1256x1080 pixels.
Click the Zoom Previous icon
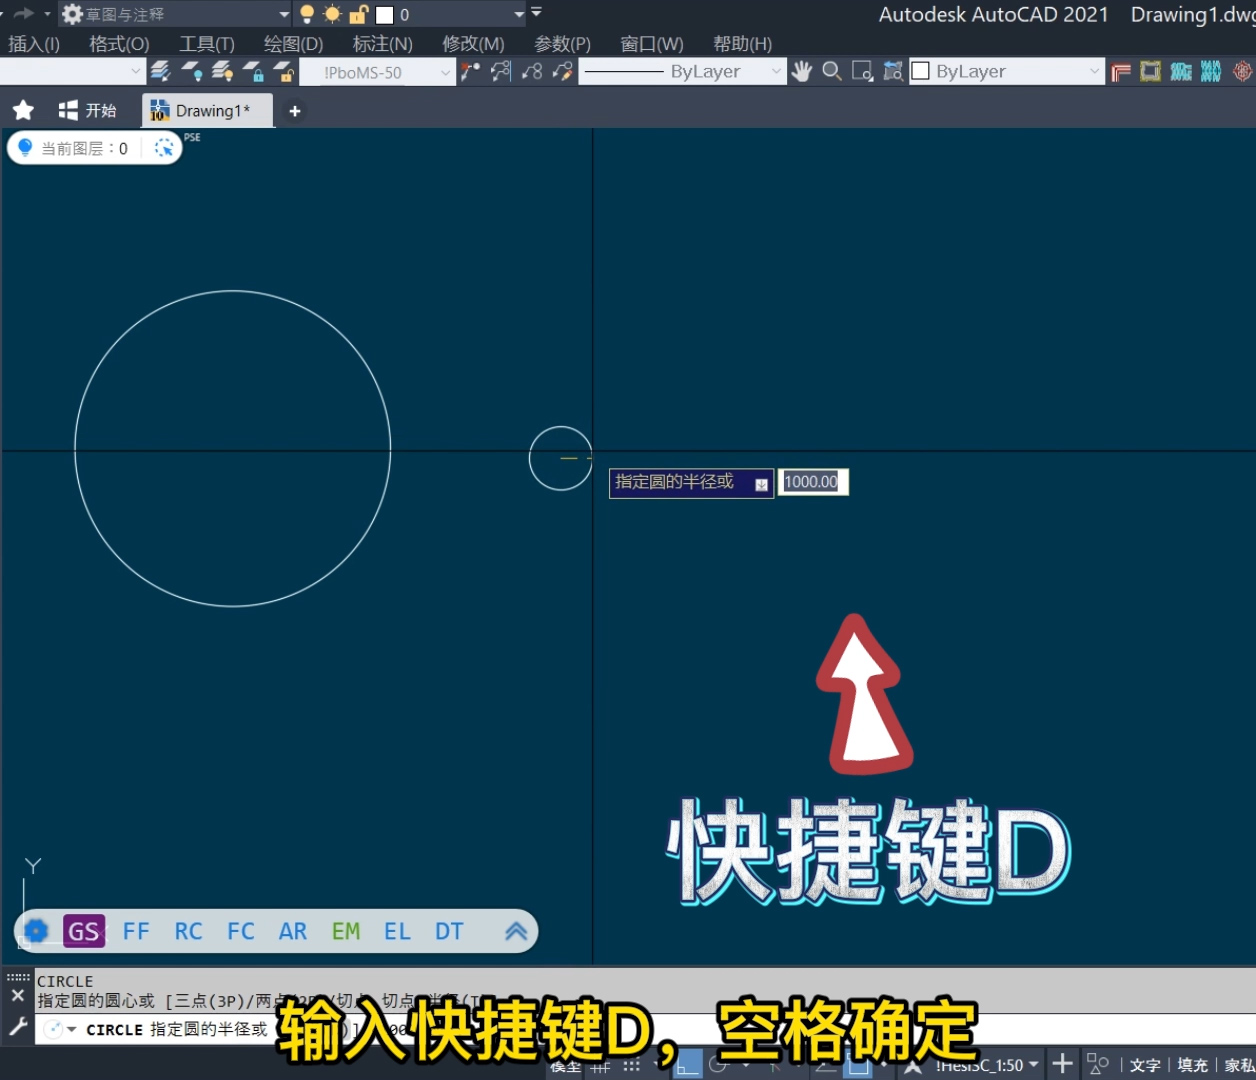click(893, 71)
